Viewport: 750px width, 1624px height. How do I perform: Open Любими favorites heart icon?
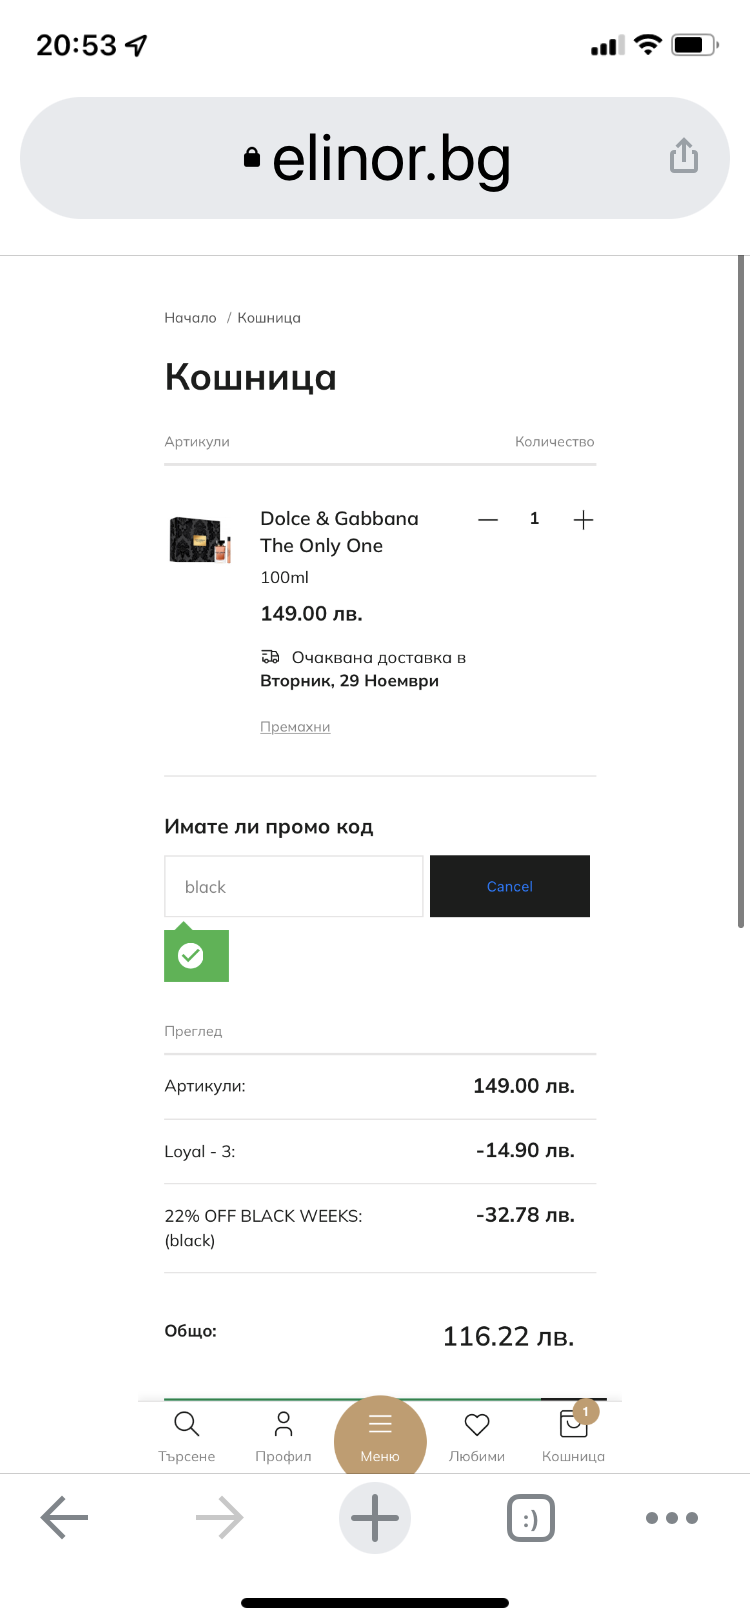pos(477,1435)
